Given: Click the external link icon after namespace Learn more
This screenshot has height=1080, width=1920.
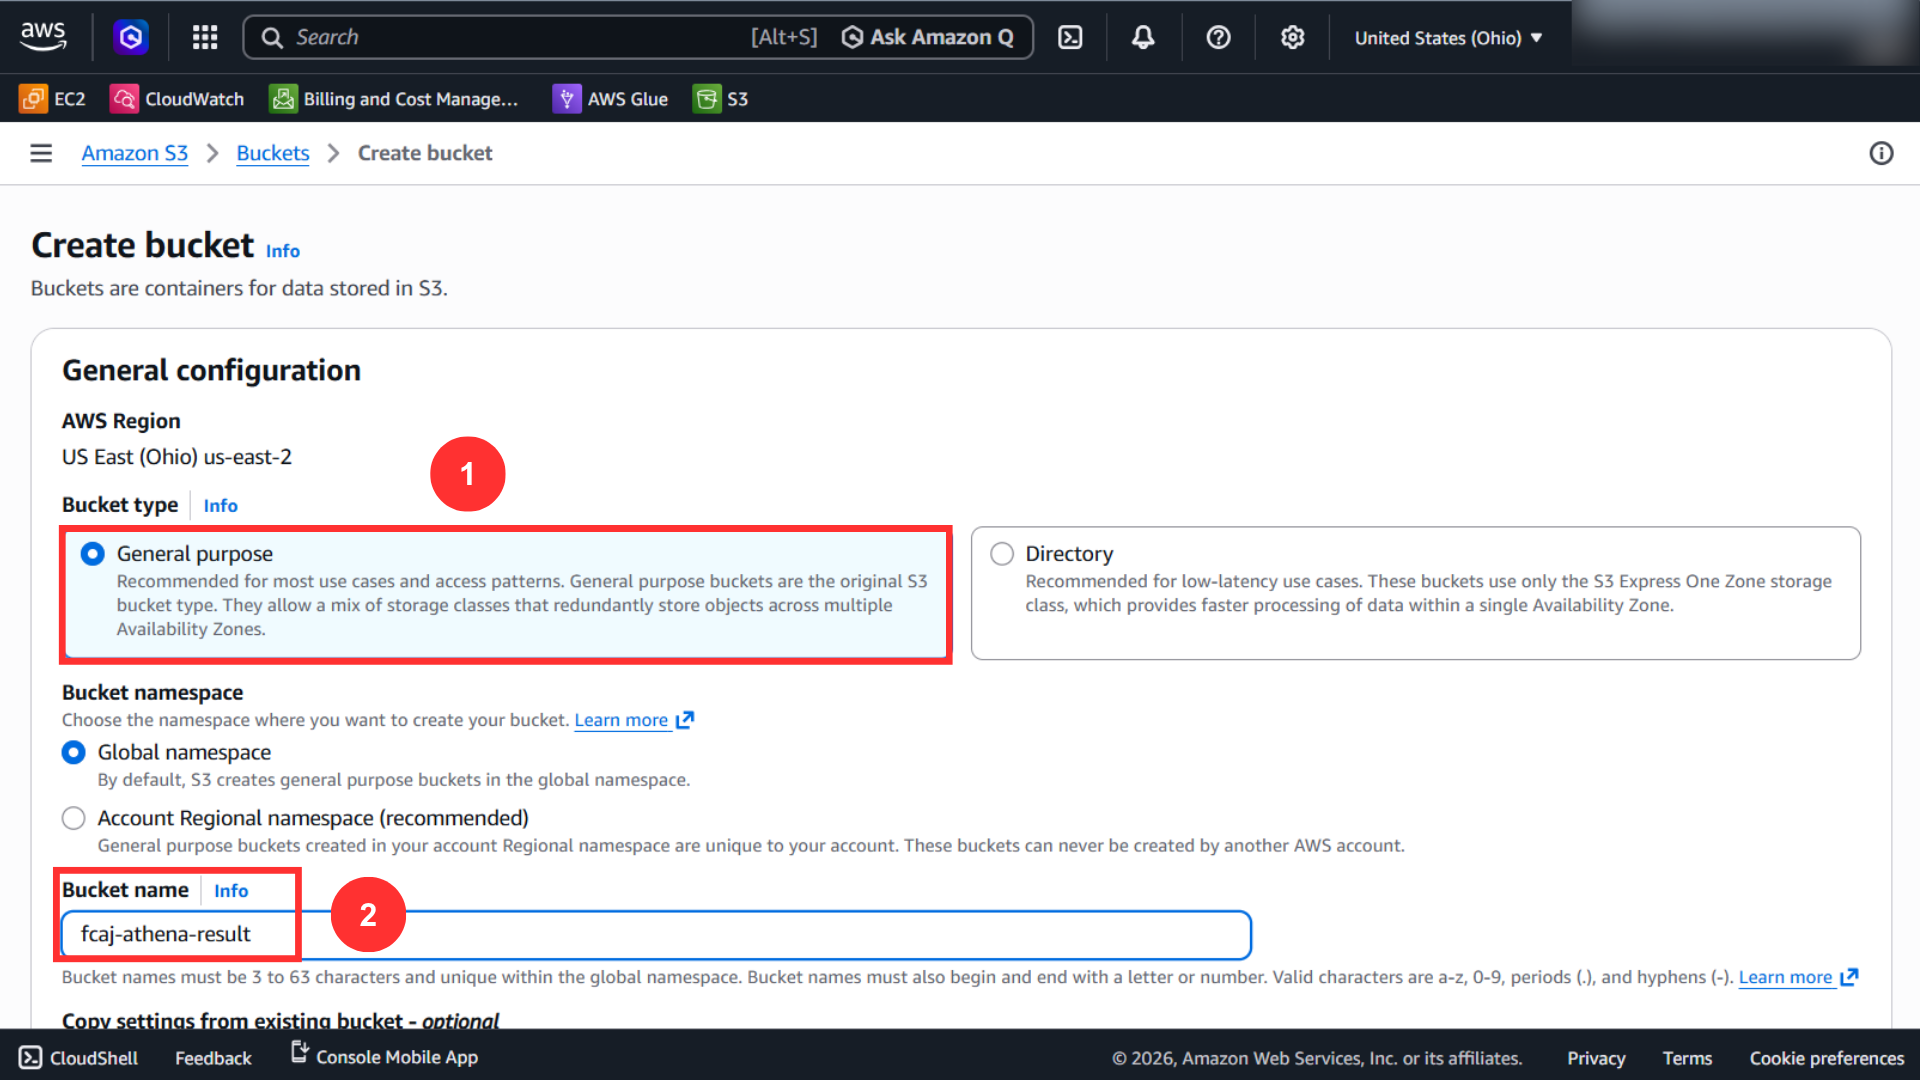Looking at the screenshot, I should pos(685,720).
